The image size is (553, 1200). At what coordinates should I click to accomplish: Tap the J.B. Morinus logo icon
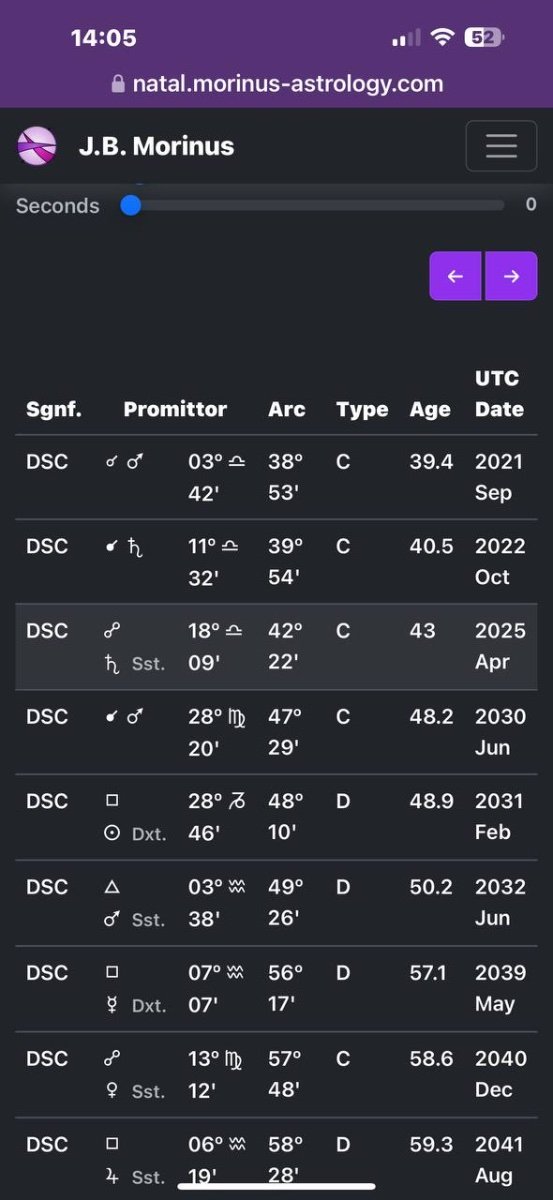point(37,146)
